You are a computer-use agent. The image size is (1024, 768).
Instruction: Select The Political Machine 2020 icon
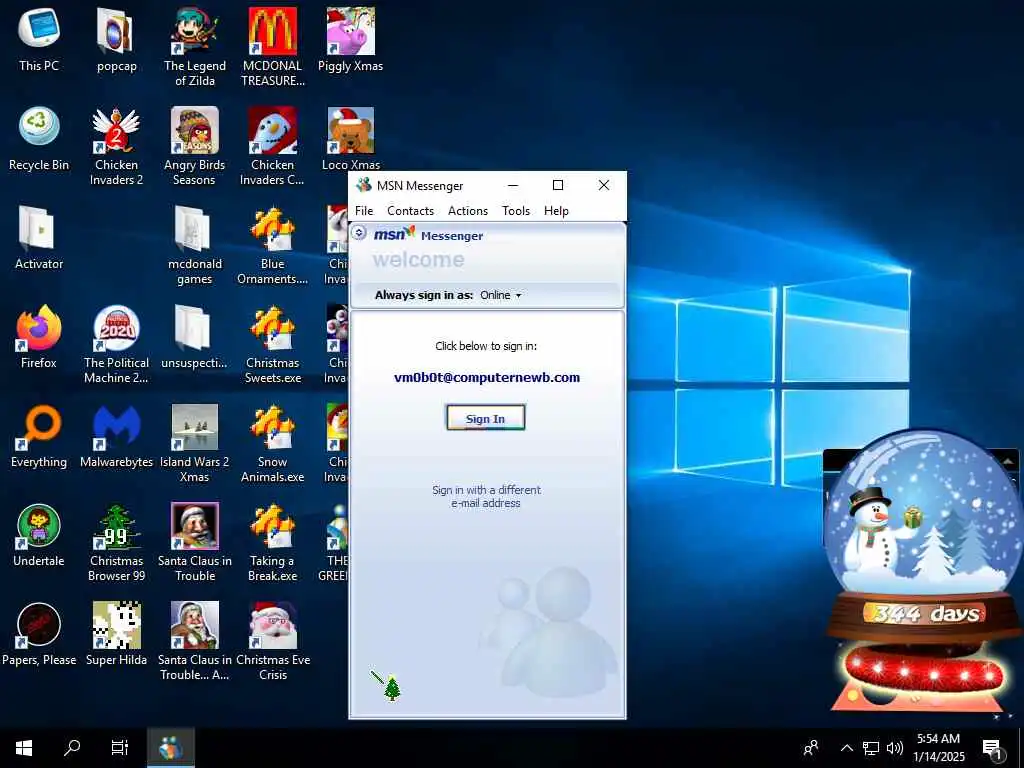pos(116,344)
